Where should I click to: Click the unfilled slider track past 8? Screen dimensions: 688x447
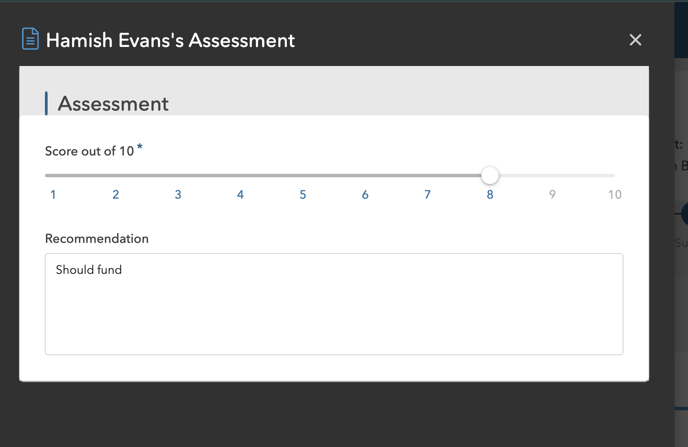557,175
